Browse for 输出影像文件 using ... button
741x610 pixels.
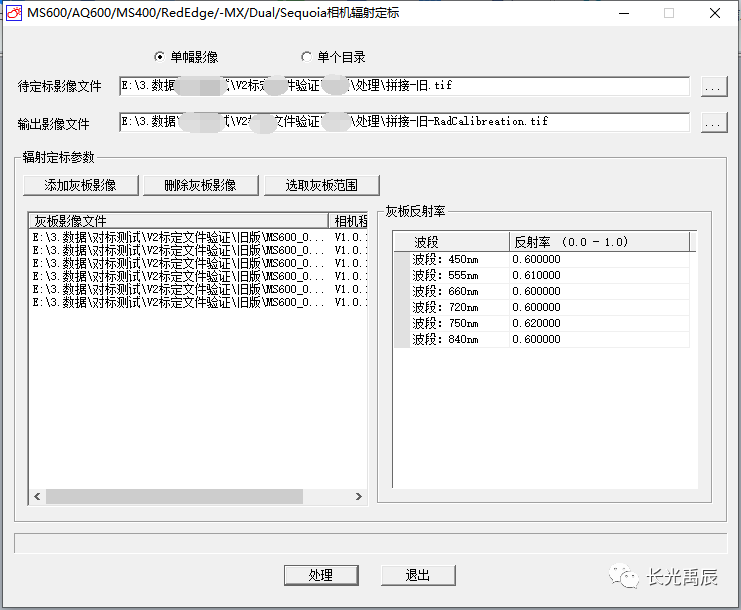point(712,123)
